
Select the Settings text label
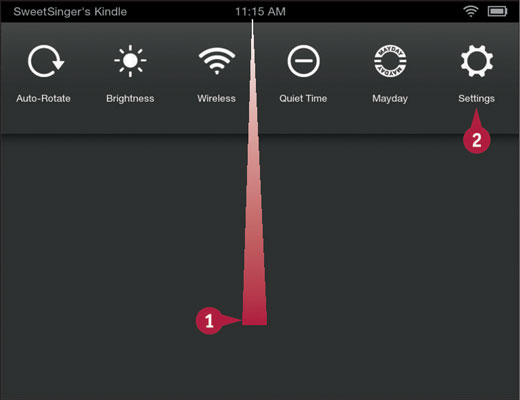pyautogui.click(x=476, y=99)
